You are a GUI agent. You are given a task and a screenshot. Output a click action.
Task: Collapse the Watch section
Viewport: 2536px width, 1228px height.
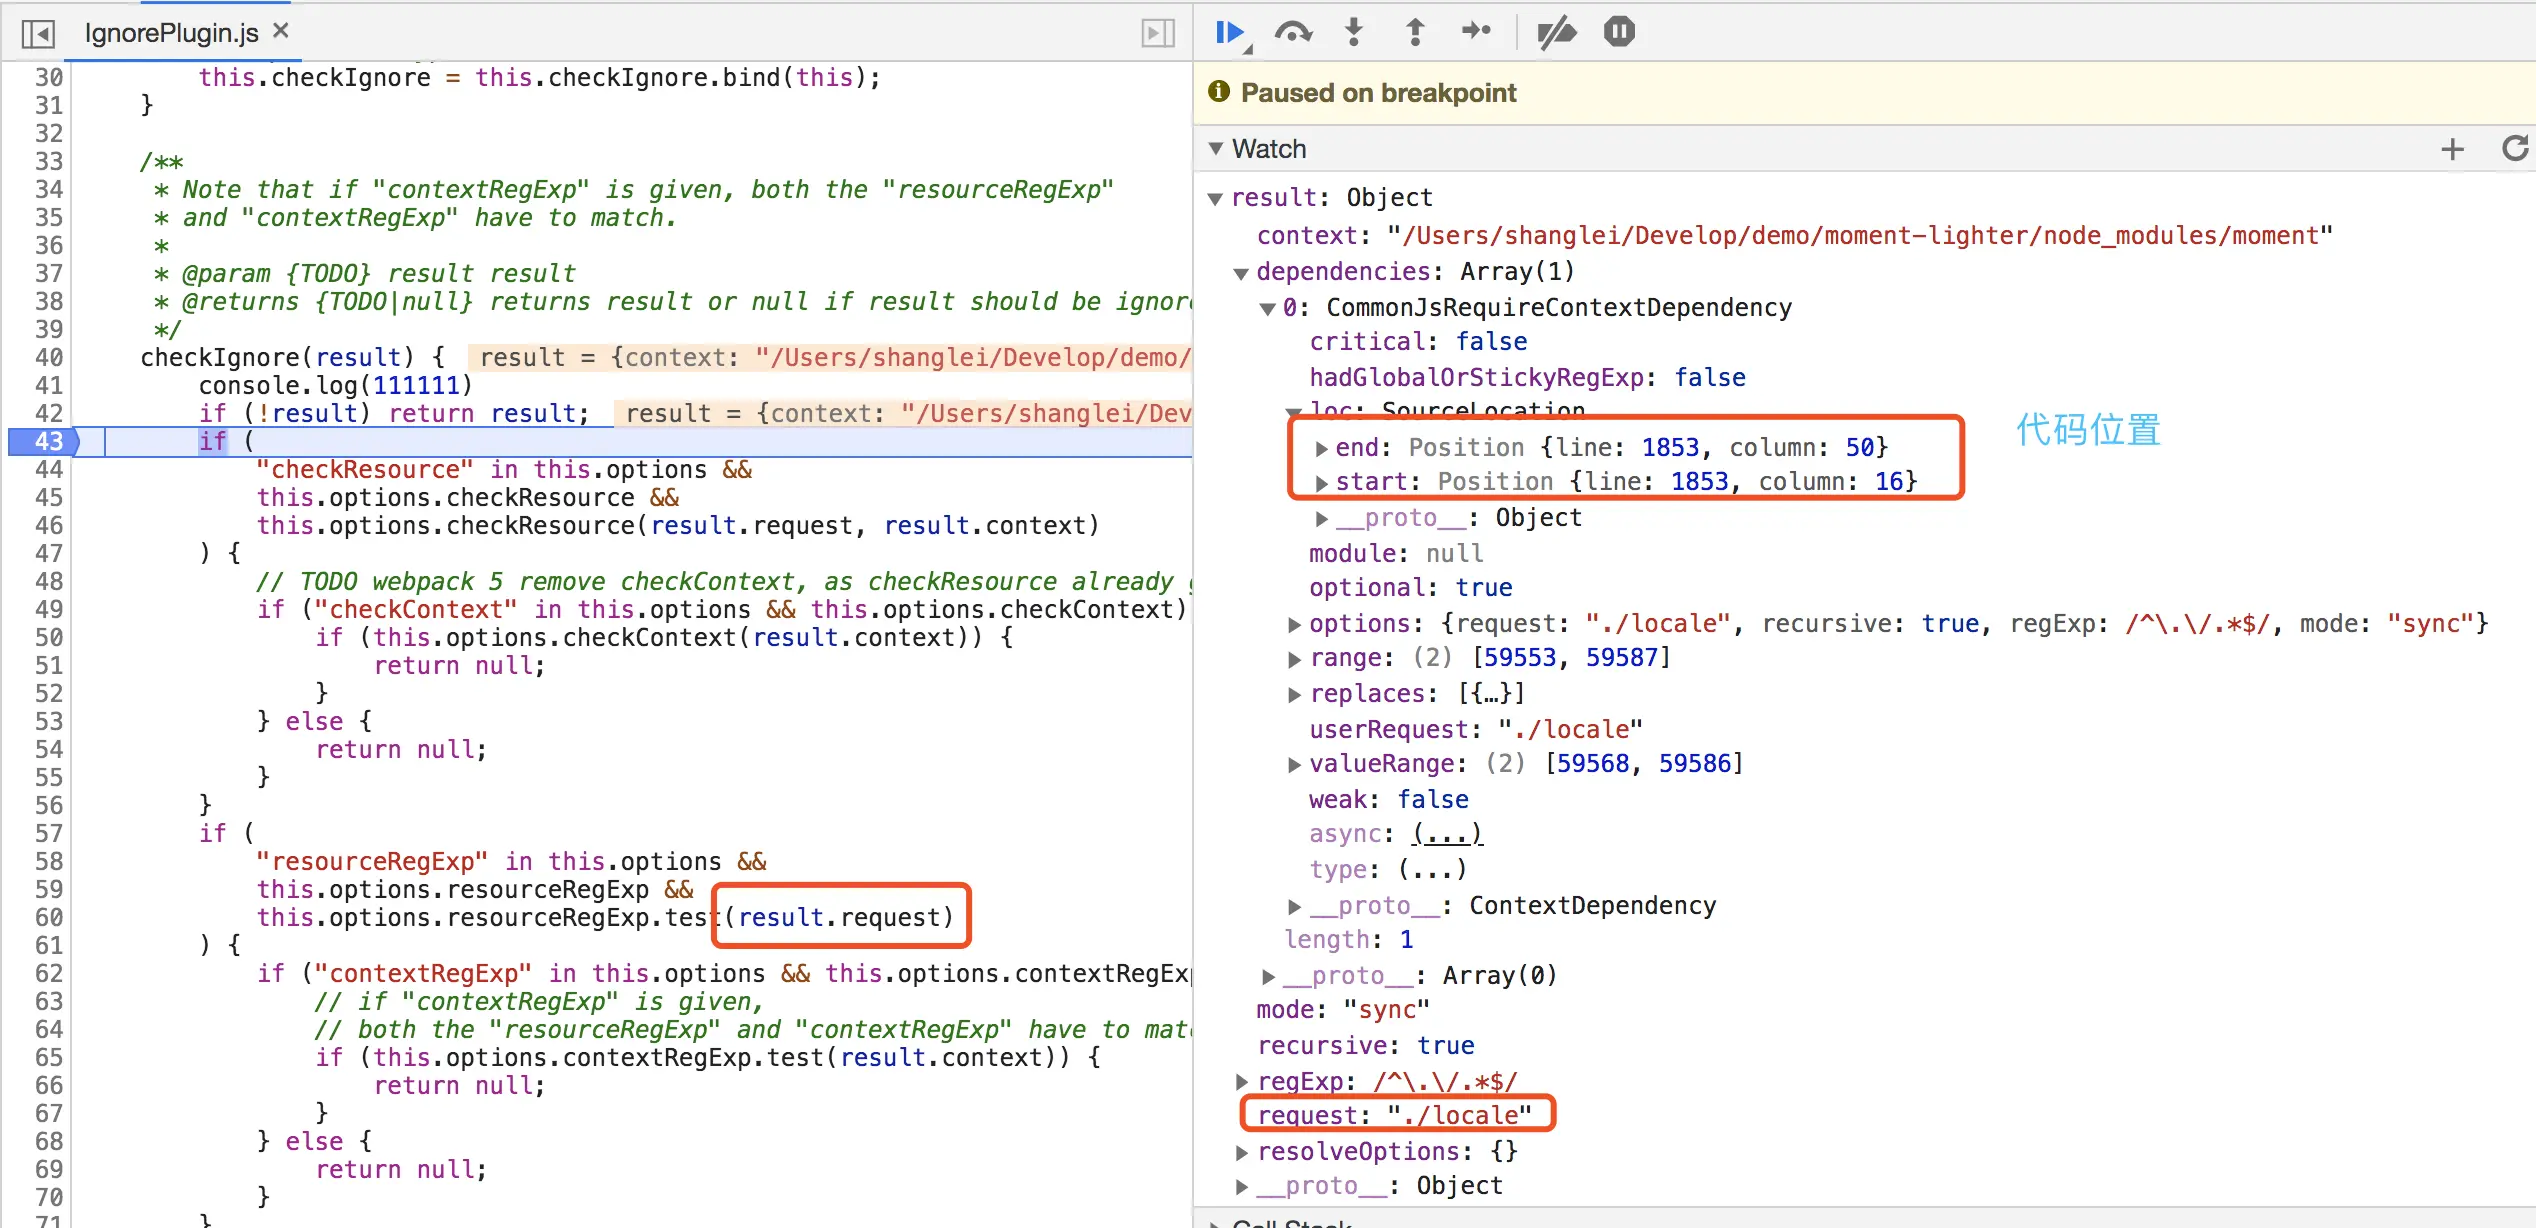(x=1216, y=149)
